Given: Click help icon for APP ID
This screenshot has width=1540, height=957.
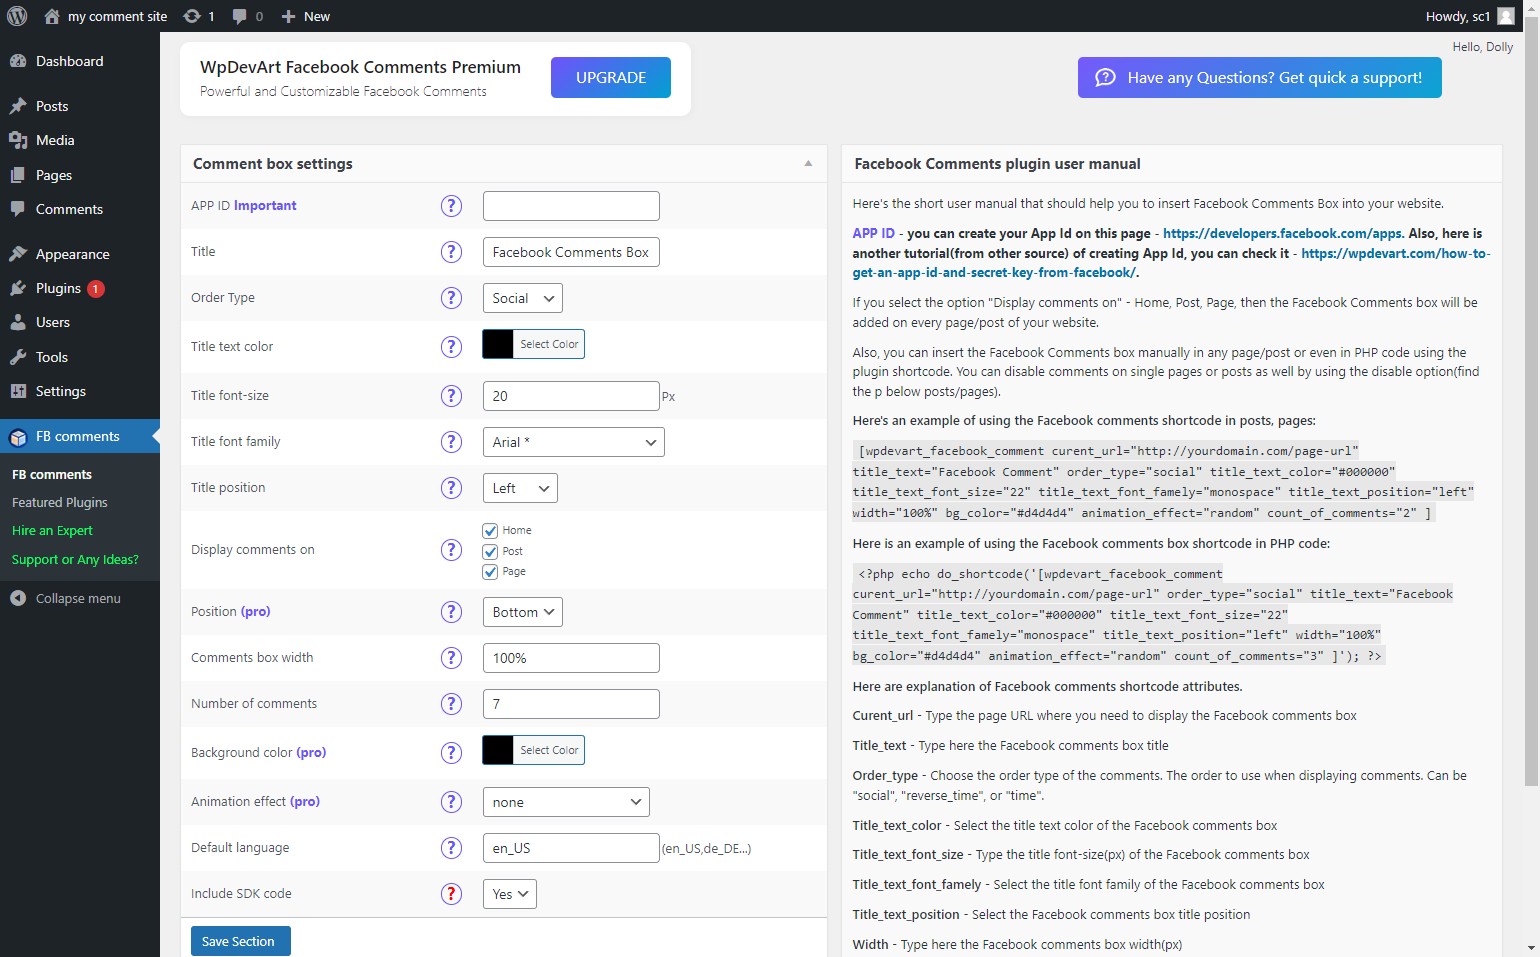Looking at the screenshot, I should [452, 206].
